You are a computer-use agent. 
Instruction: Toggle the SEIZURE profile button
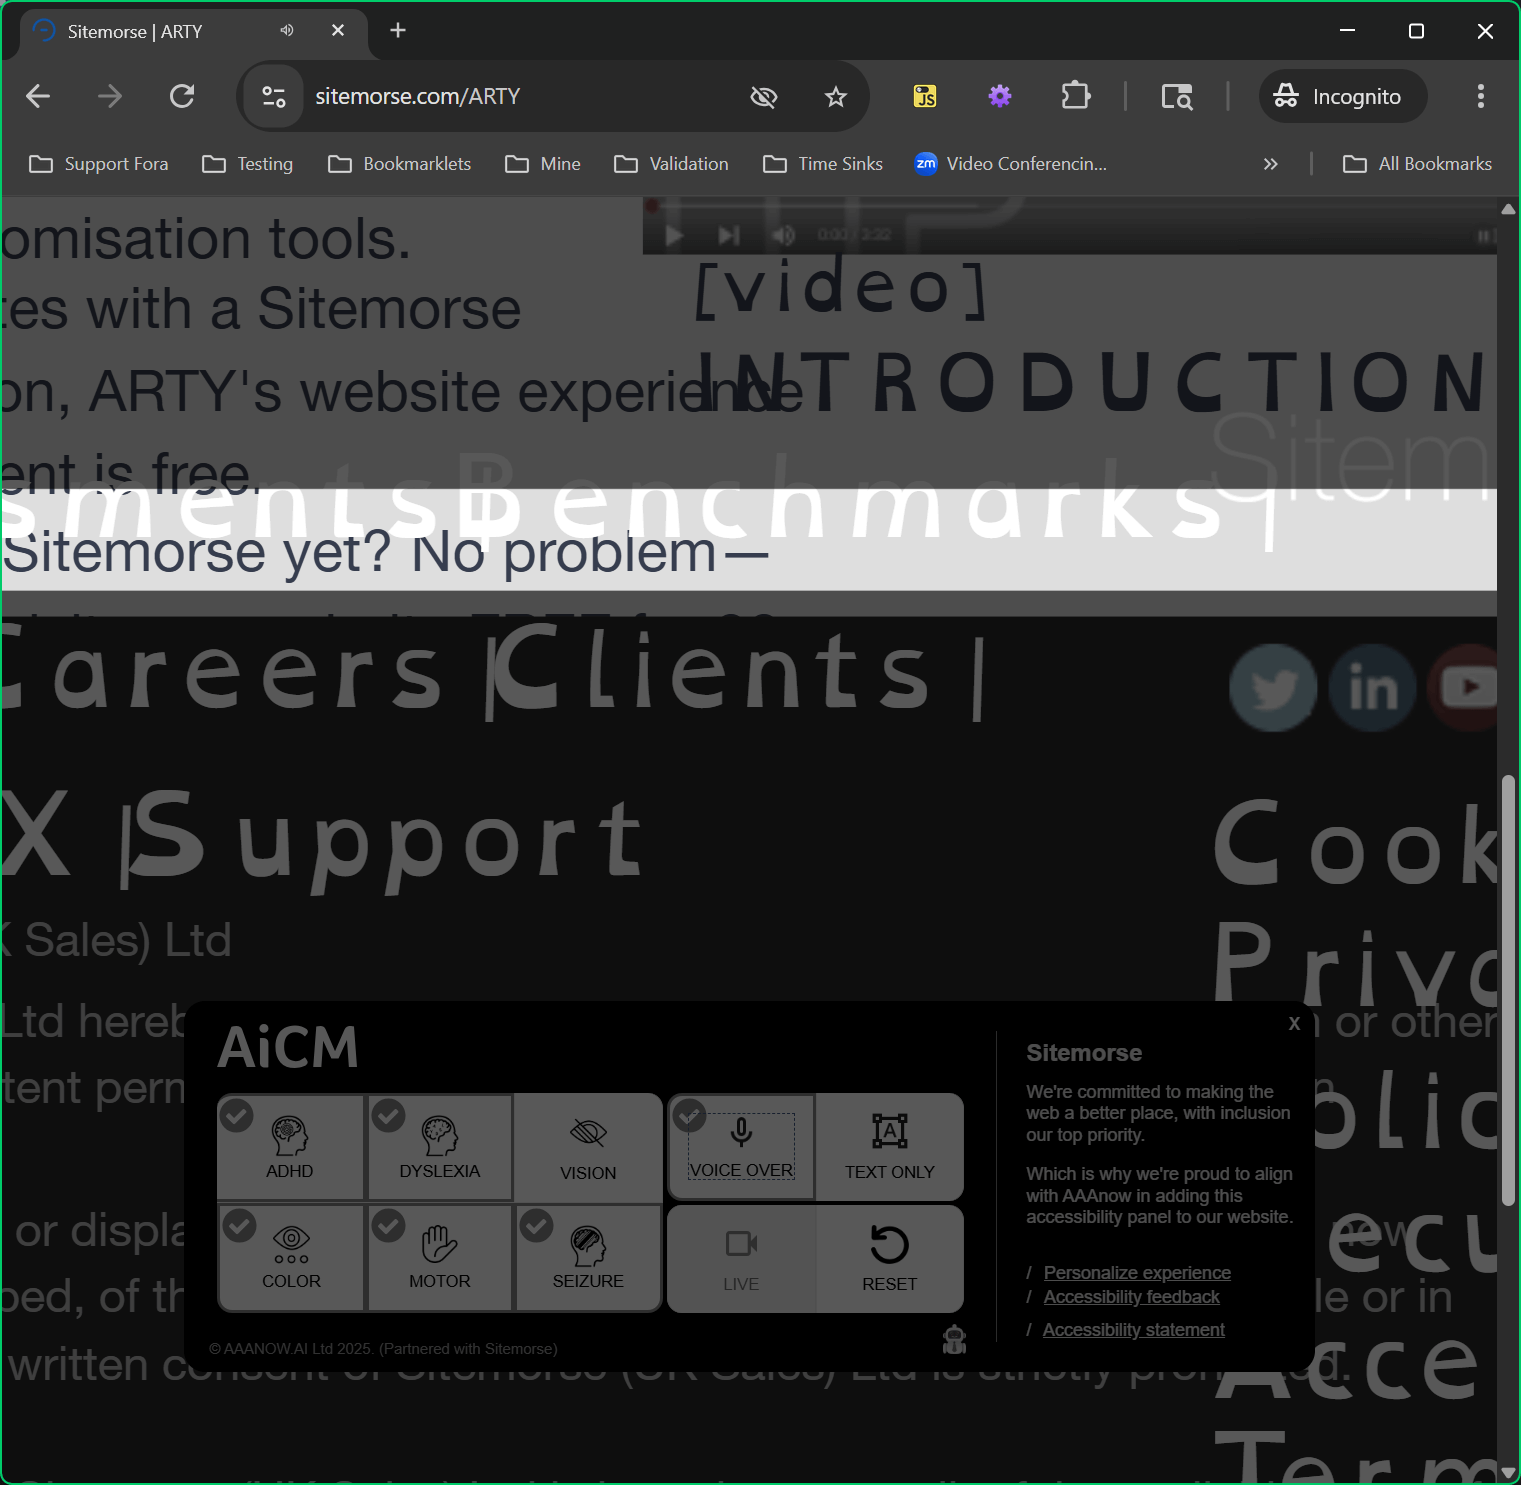[588, 1257]
